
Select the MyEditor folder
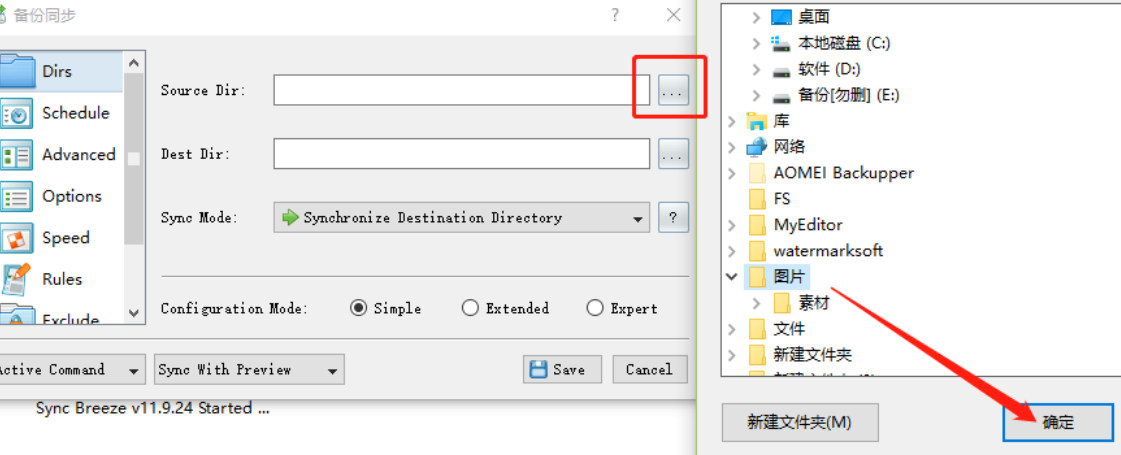pyautogui.click(x=795, y=225)
